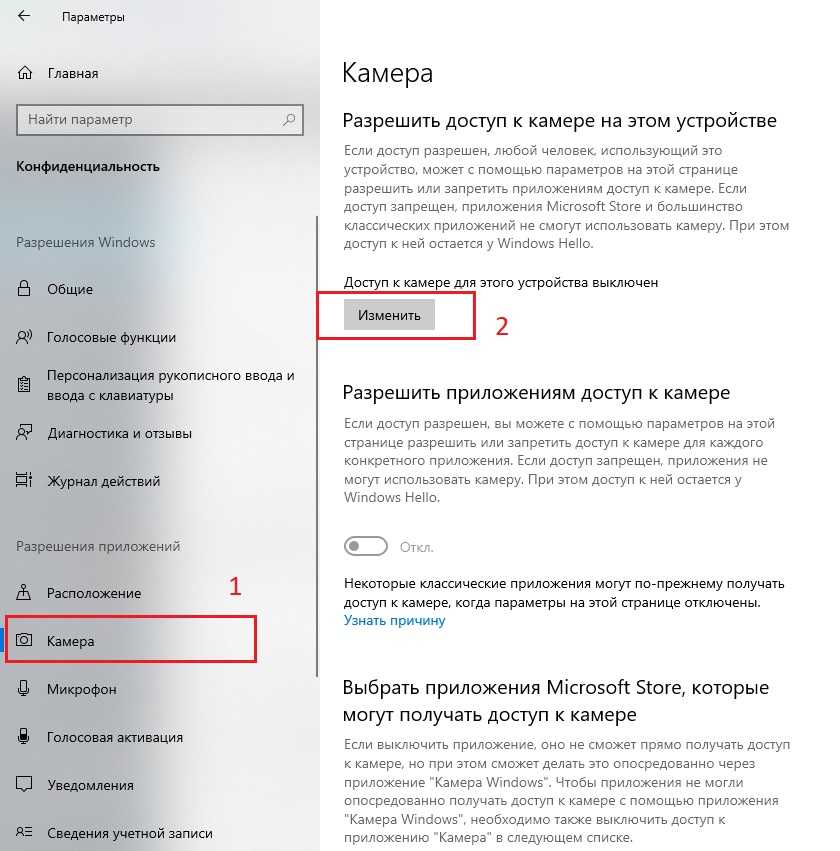
Task: Open Голосовая активация settings page
Action: click(115, 736)
